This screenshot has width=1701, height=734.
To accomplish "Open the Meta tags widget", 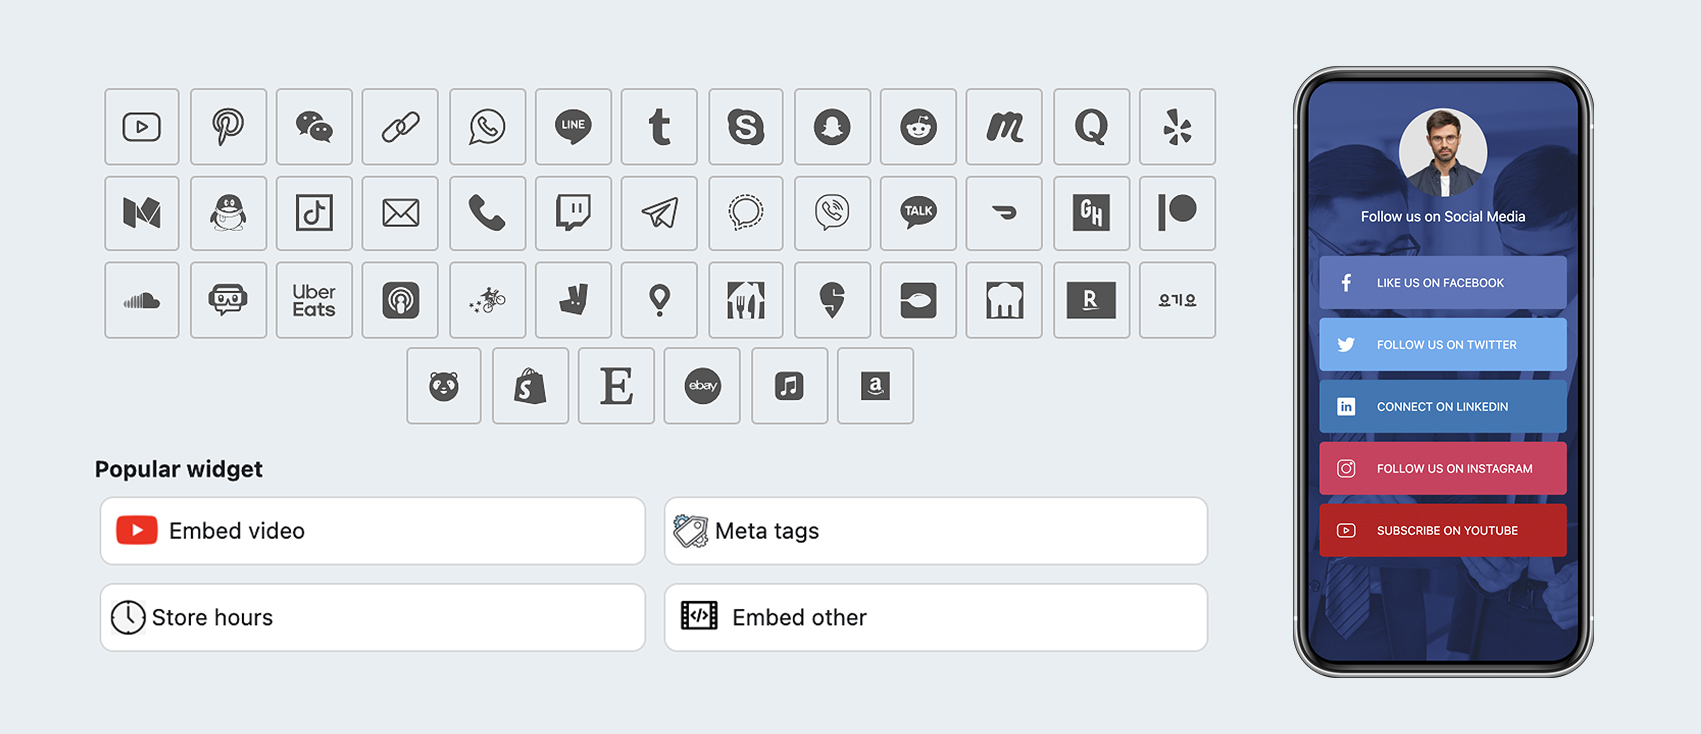I will 936,531.
